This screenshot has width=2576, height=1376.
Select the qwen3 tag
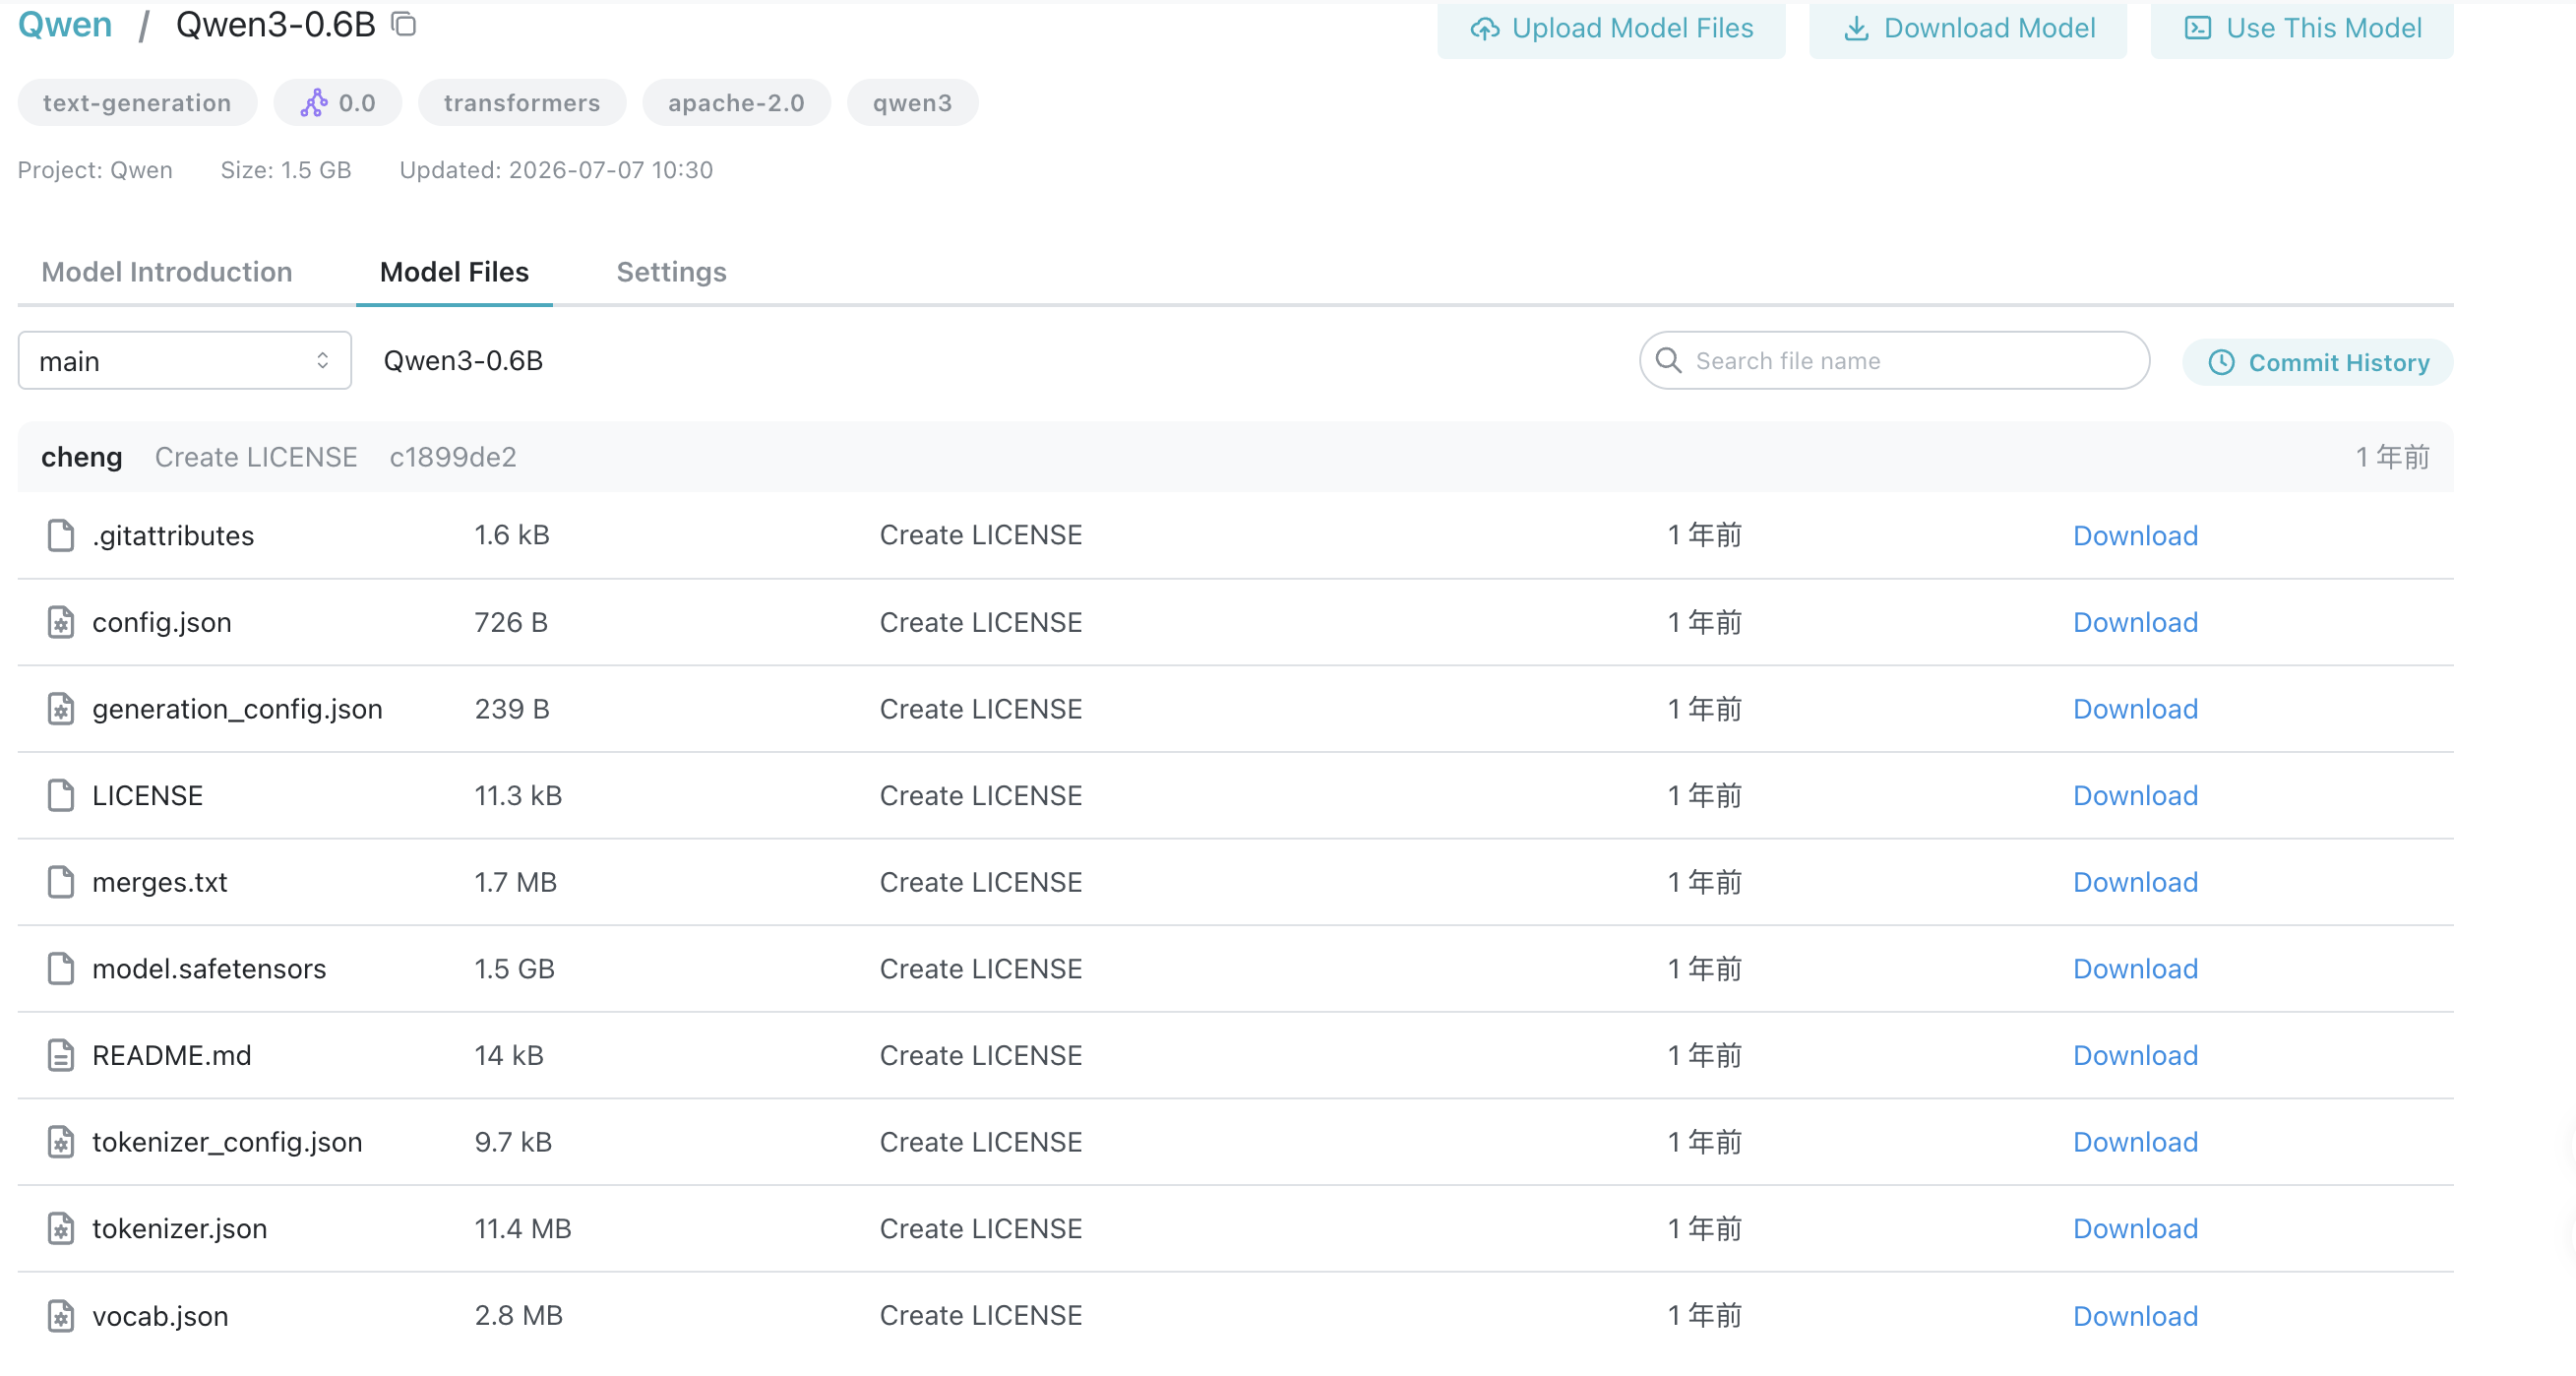pos(912,103)
